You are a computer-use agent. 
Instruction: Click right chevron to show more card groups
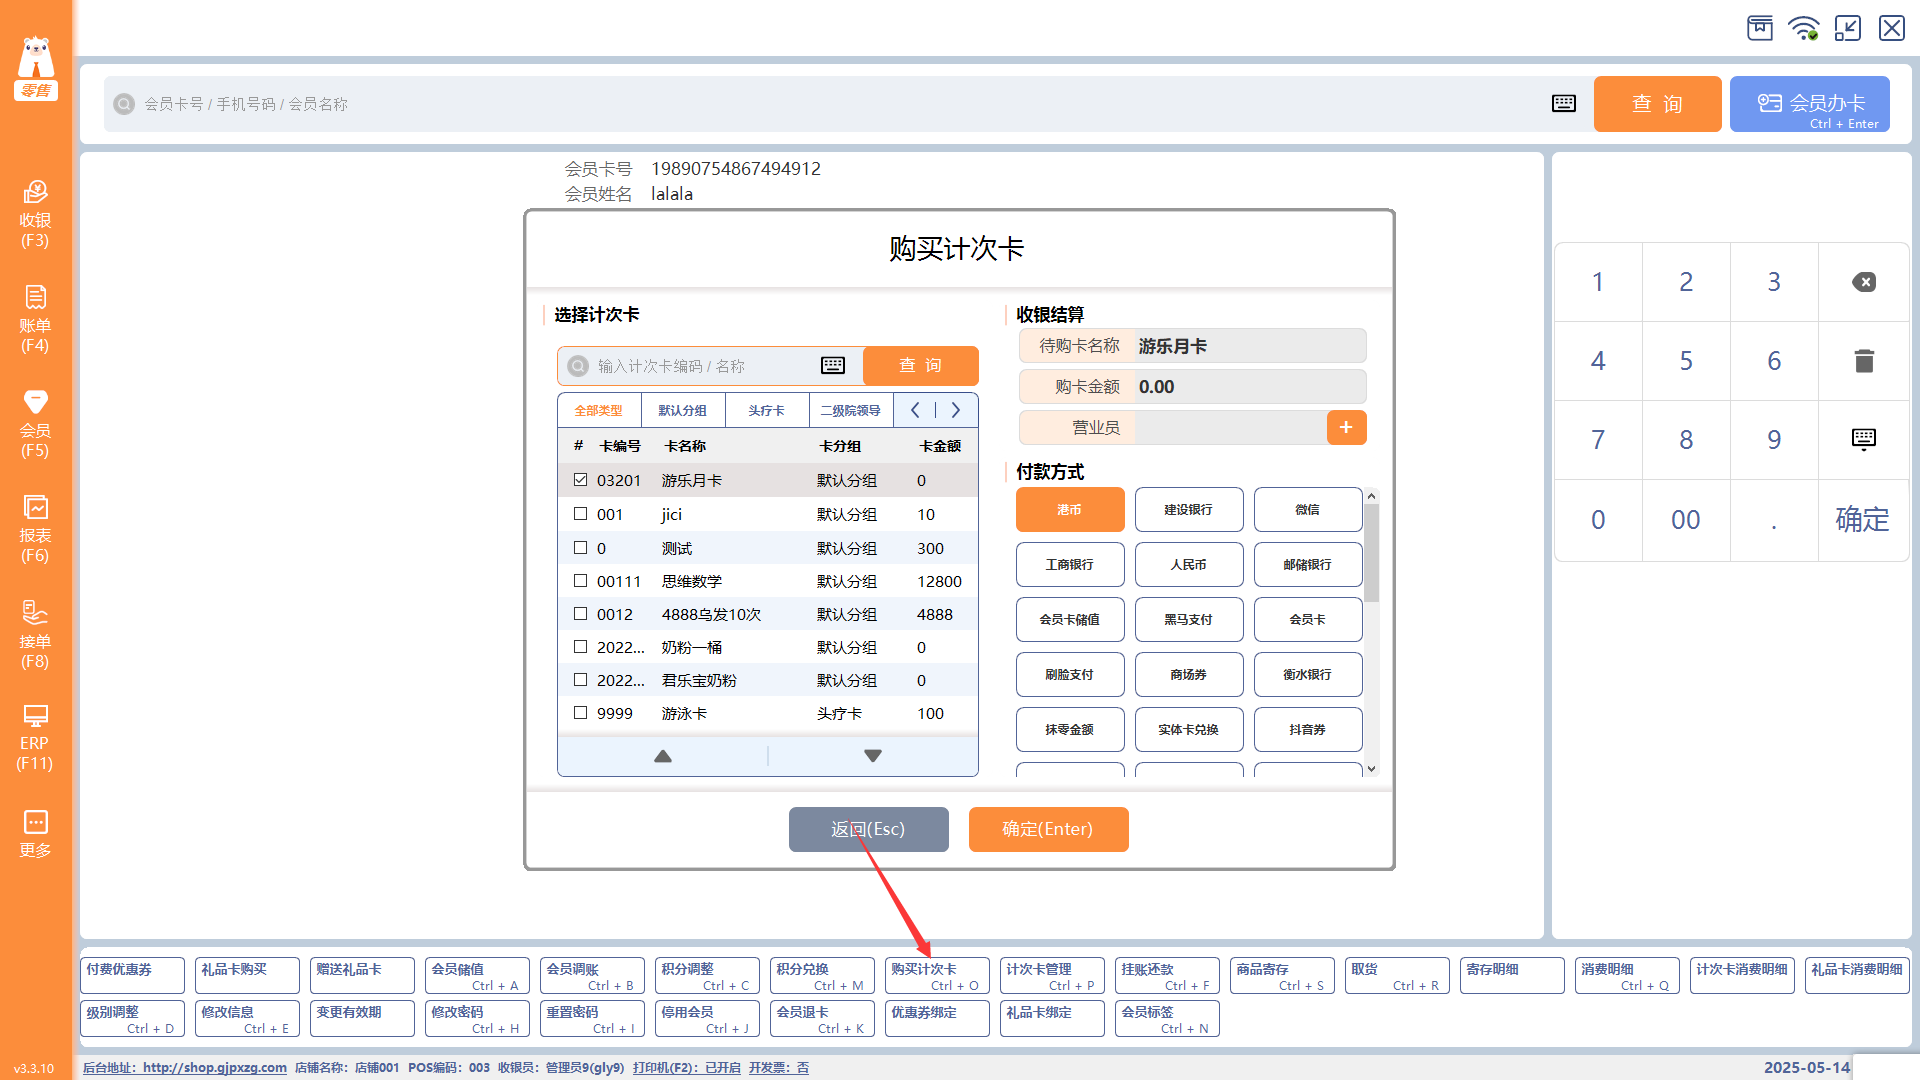[x=956, y=410]
